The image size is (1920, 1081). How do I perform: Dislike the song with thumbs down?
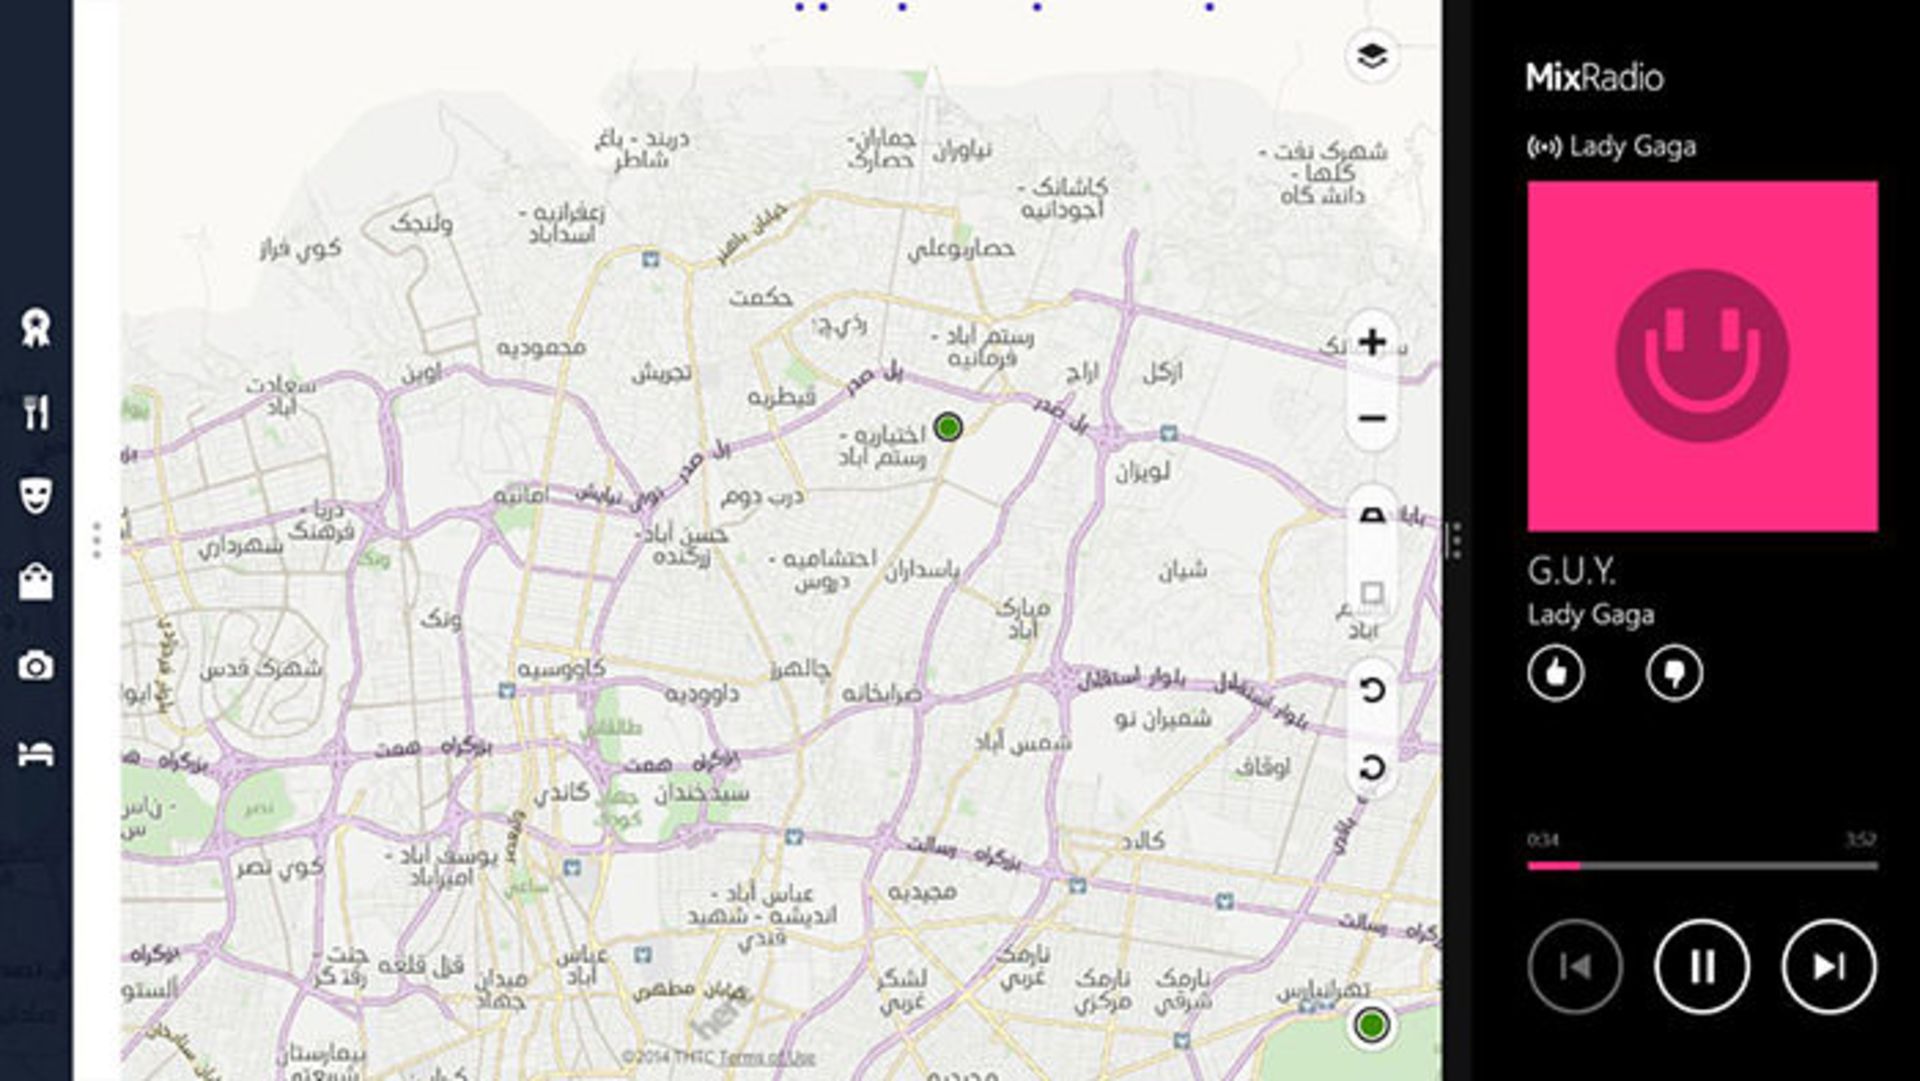click(1674, 673)
